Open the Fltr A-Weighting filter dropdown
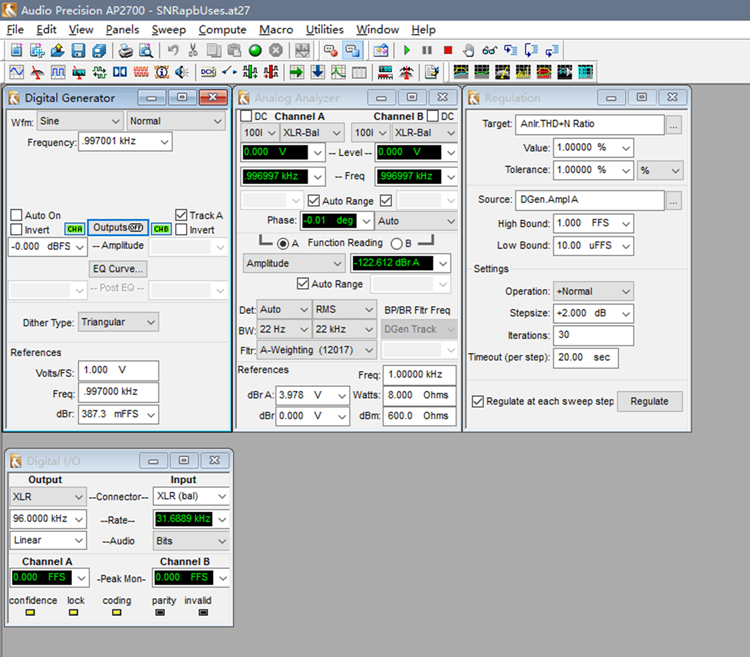Screen dimensions: 750x657 pyautogui.click(x=317, y=350)
